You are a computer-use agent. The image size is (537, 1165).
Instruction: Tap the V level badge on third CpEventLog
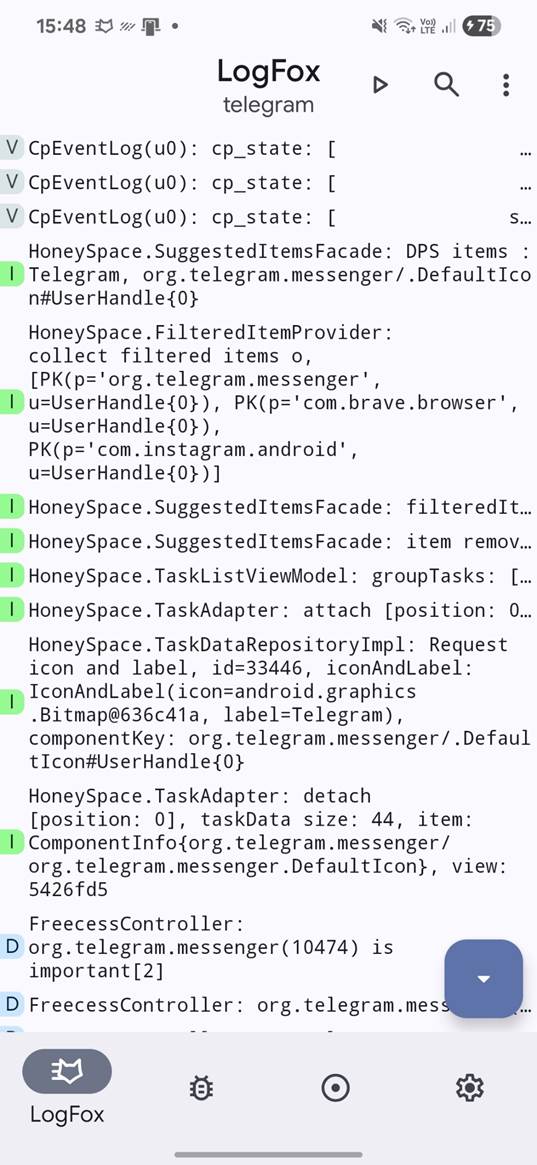click(12, 217)
